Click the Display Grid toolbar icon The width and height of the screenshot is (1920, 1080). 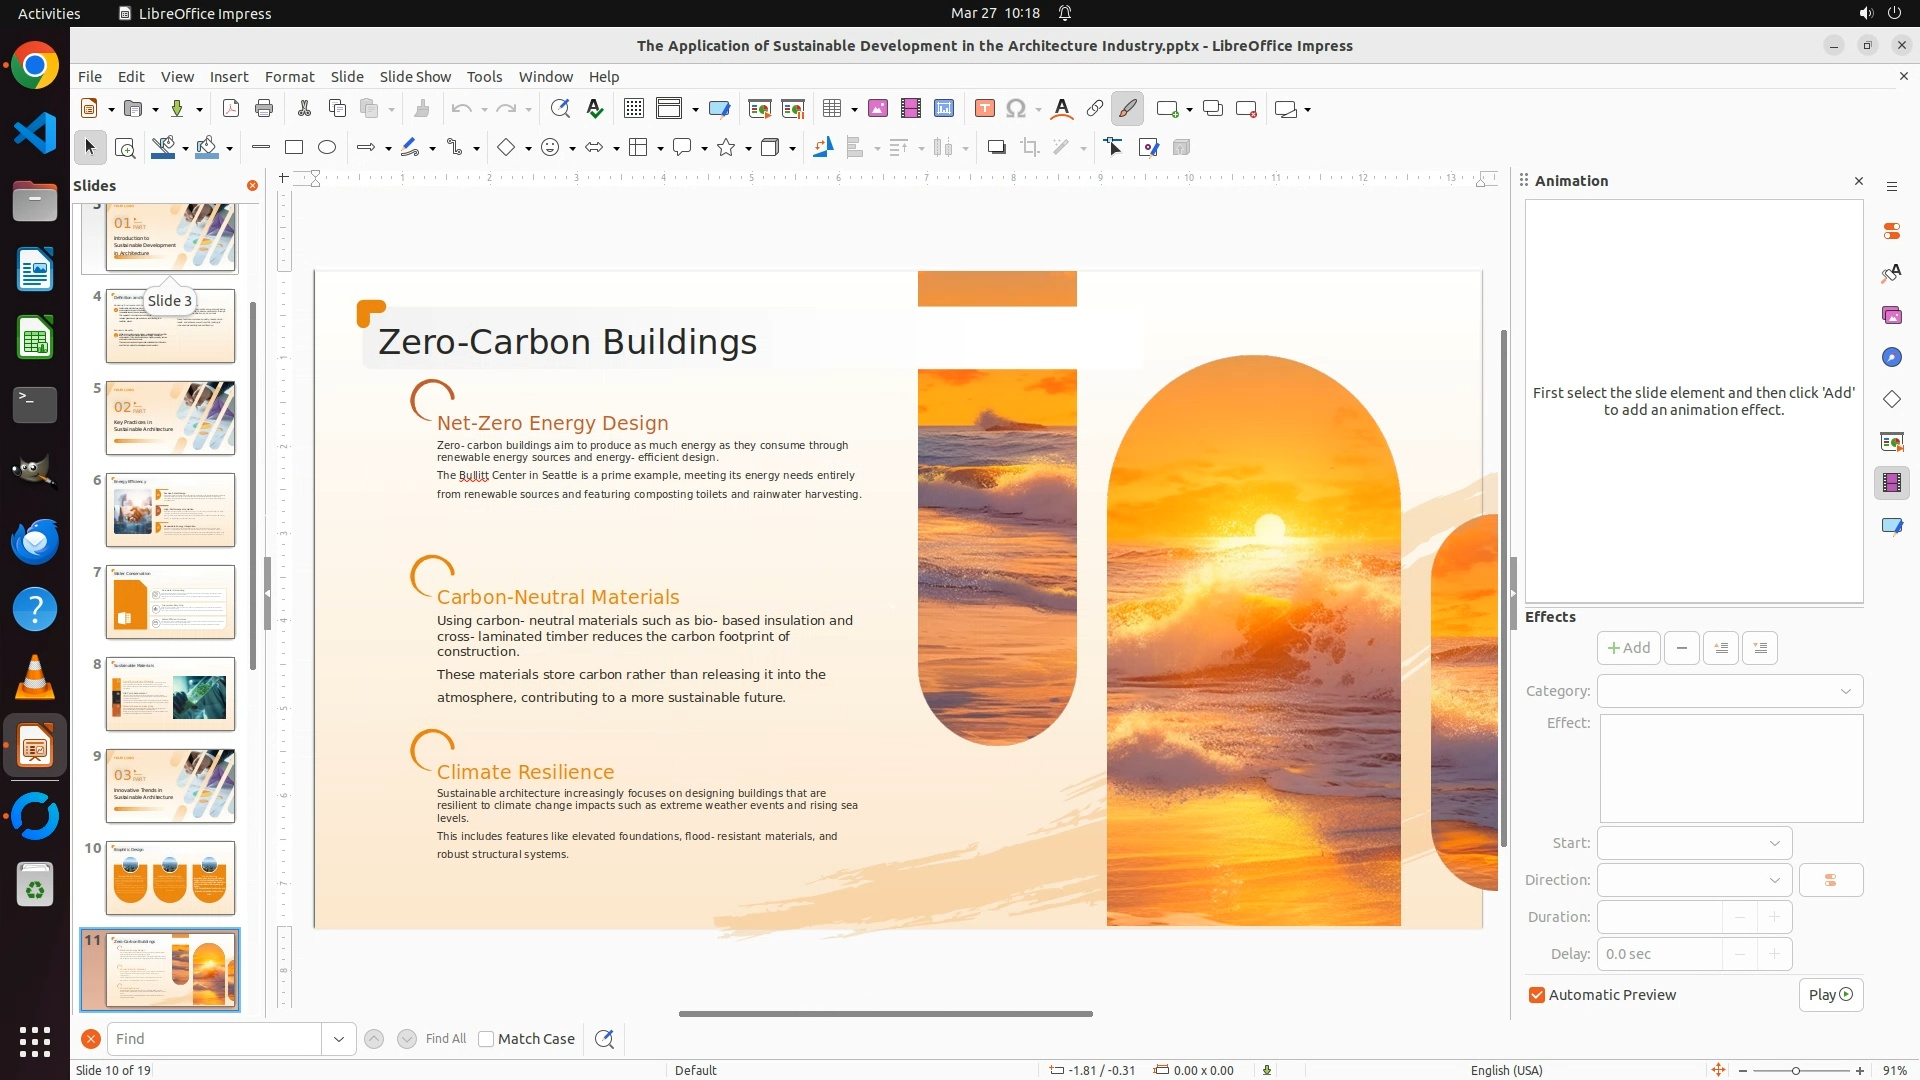633,109
